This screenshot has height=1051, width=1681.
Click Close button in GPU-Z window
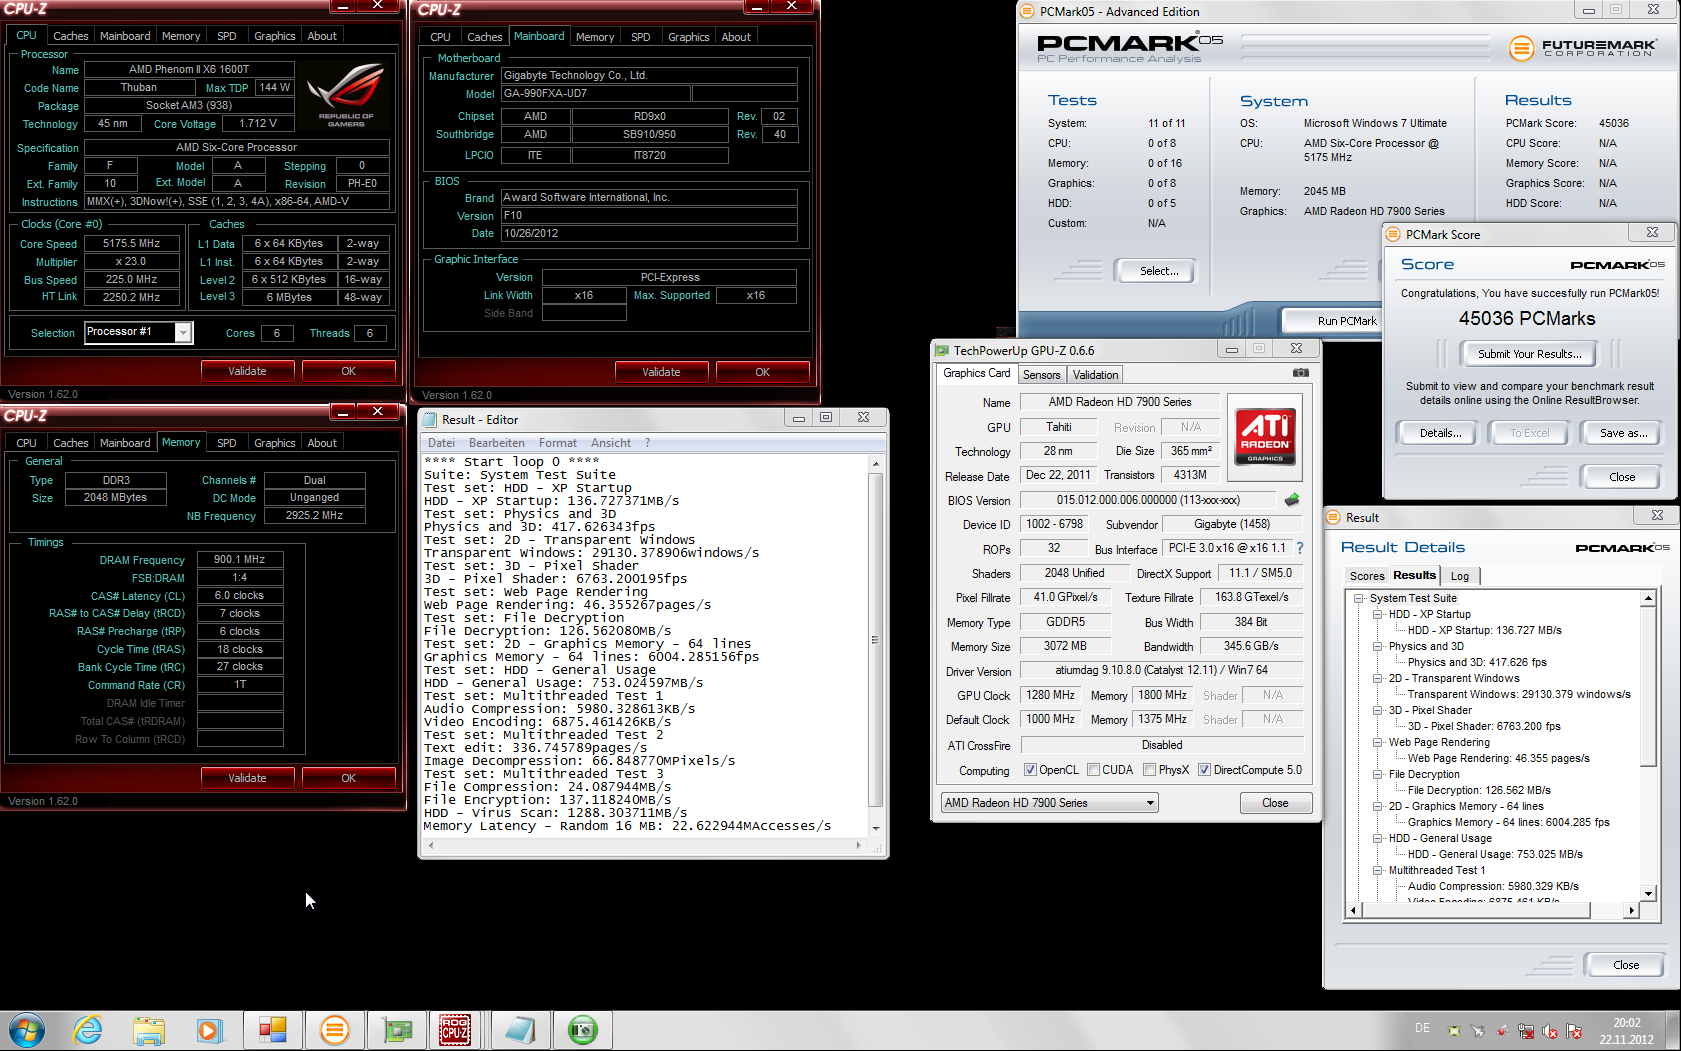click(1275, 803)
